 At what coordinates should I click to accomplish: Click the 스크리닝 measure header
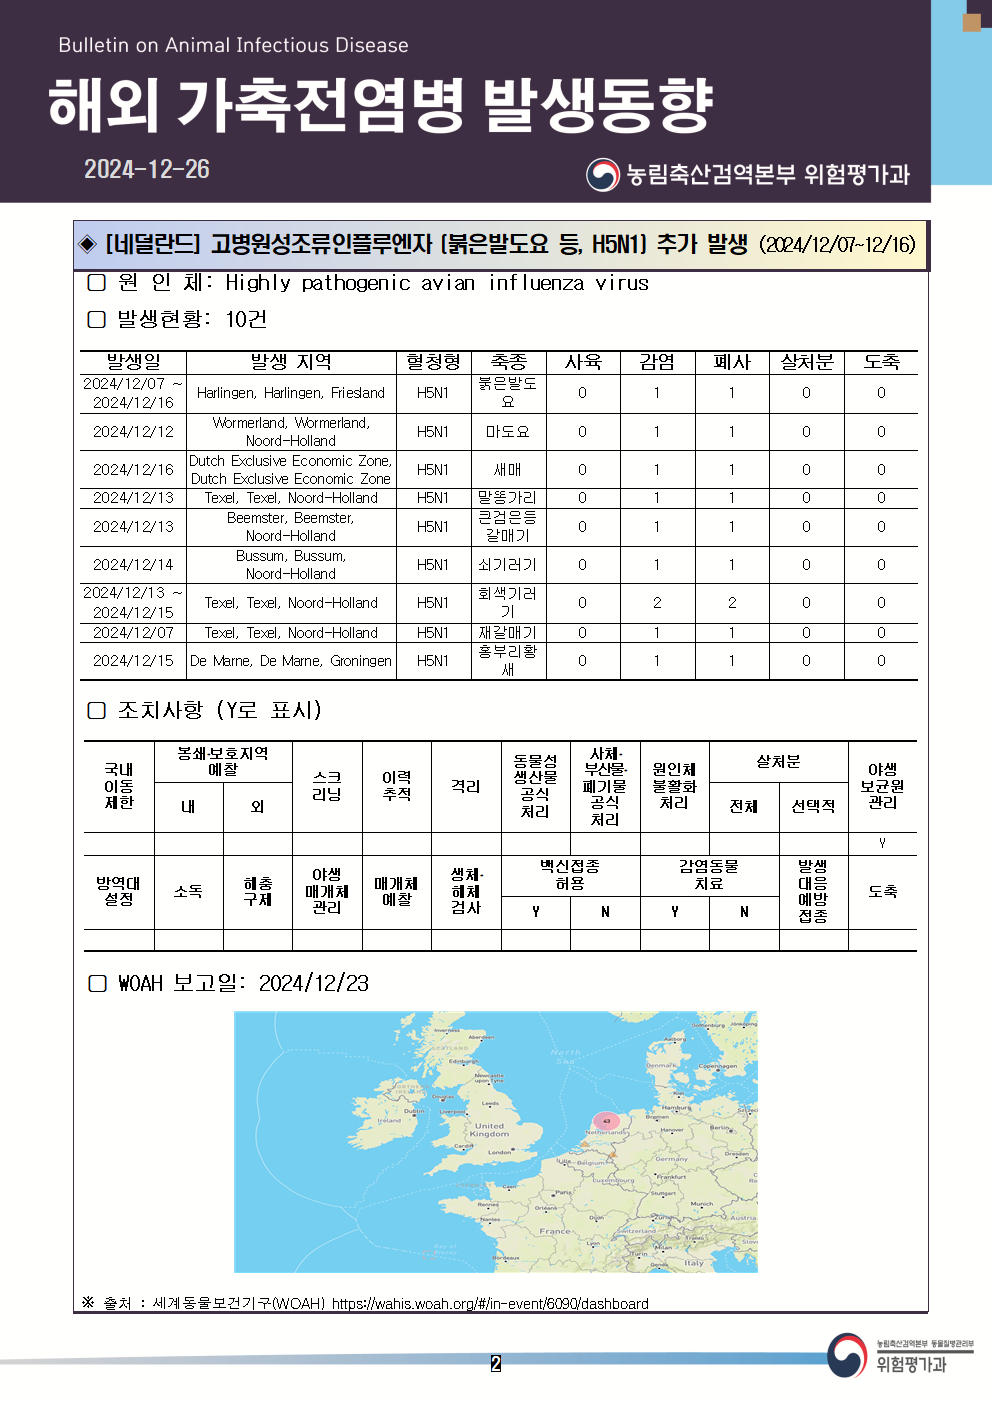pos(327,786)
